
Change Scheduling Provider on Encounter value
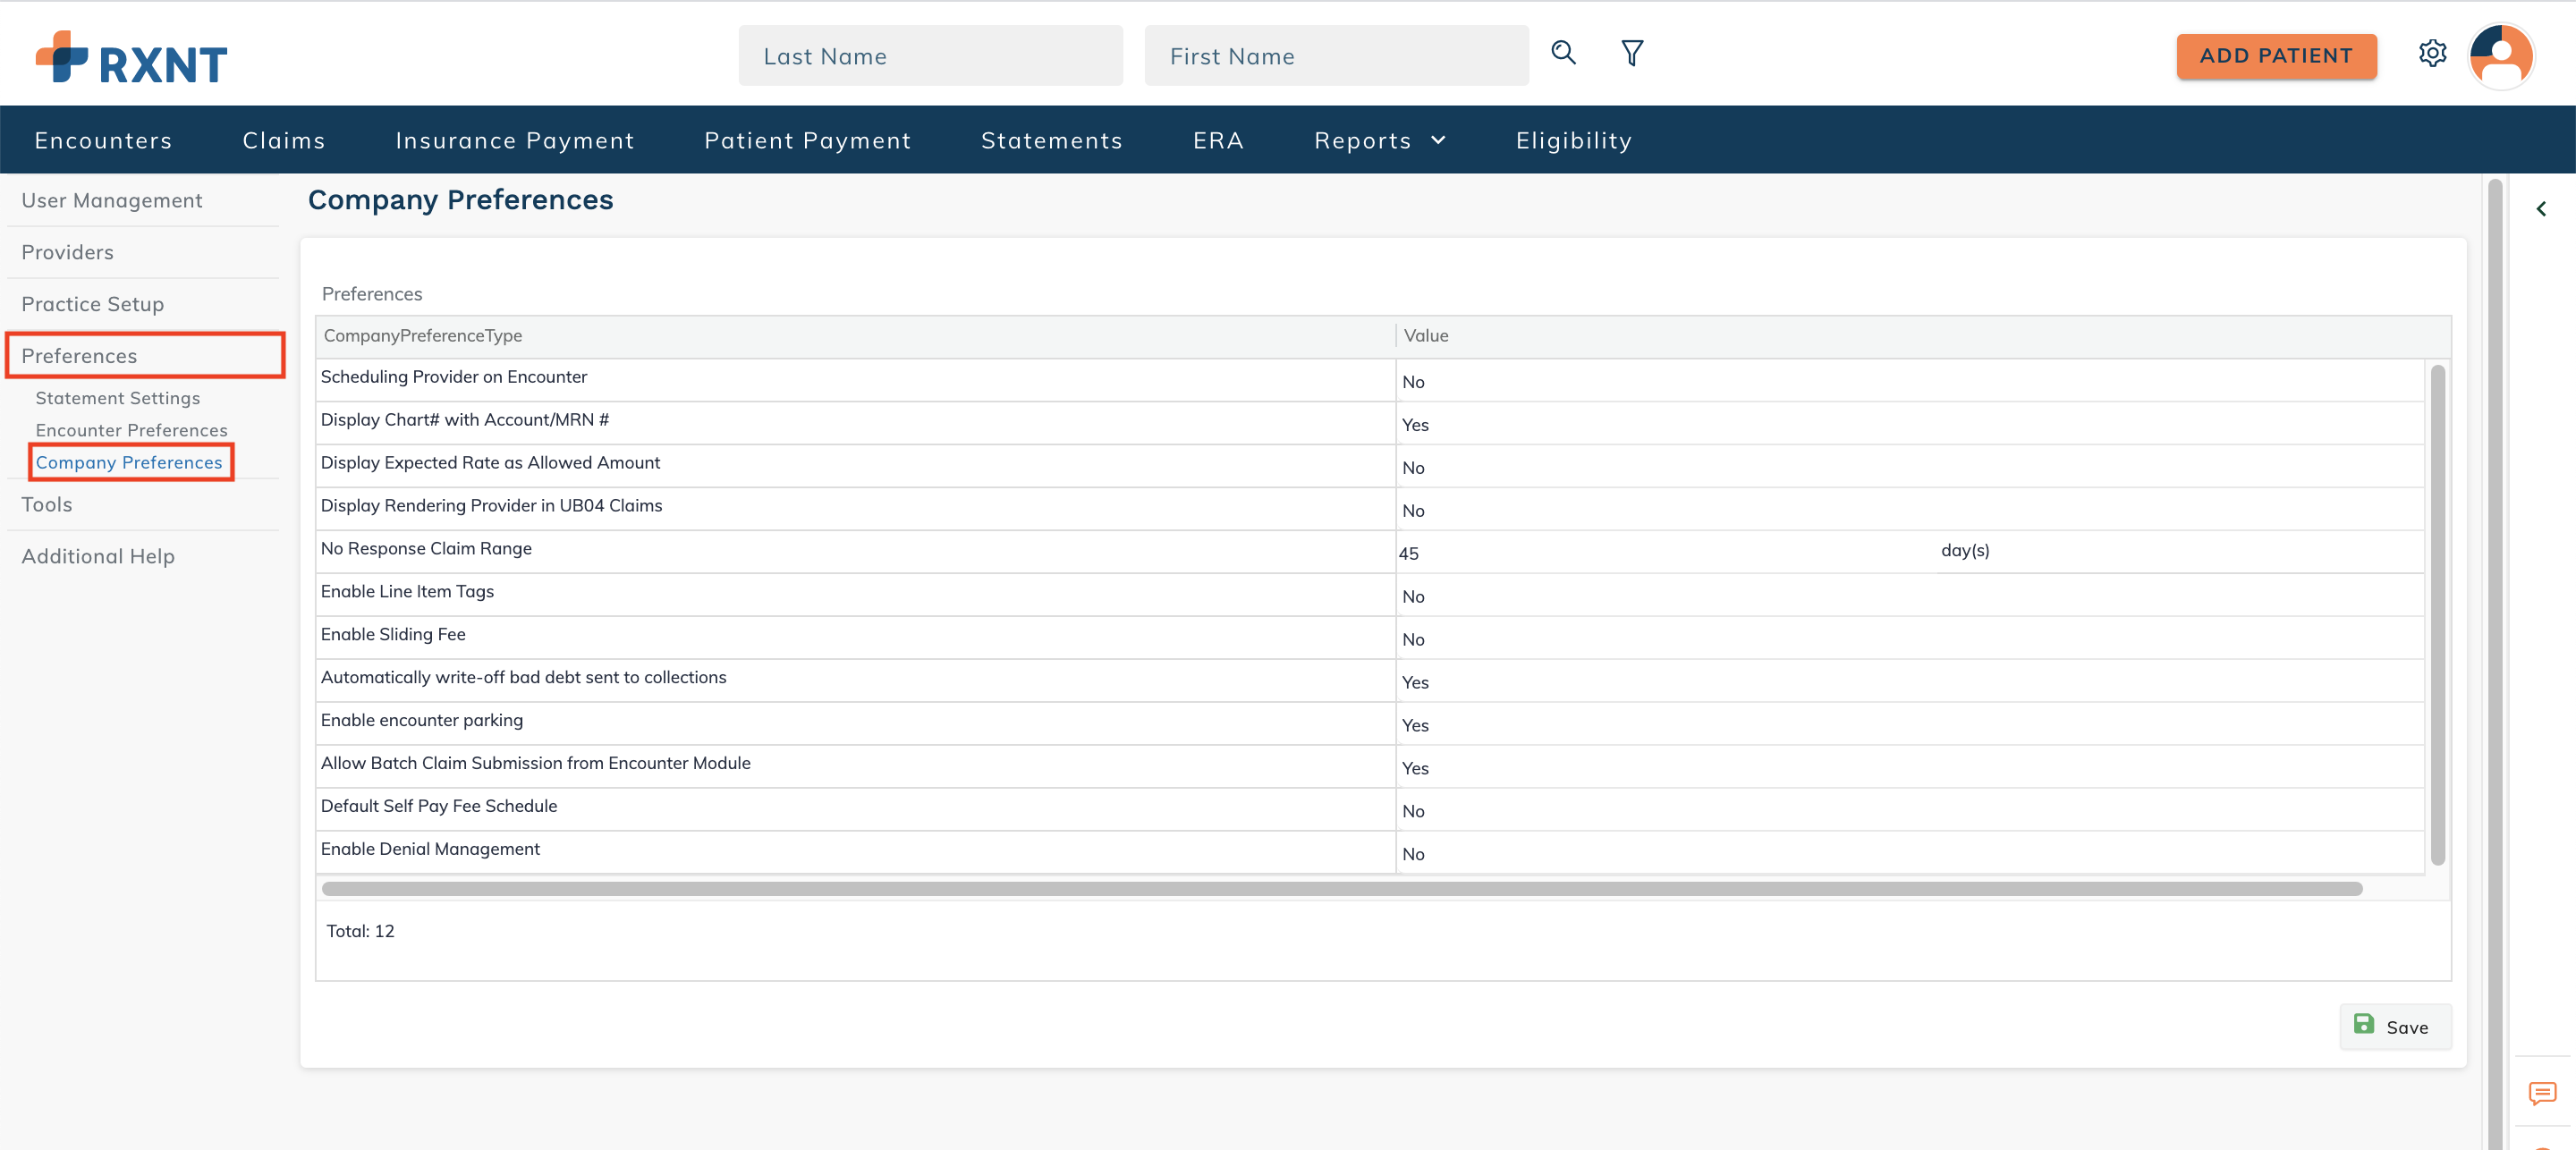pyautogui.click(x=1909, y=381)
